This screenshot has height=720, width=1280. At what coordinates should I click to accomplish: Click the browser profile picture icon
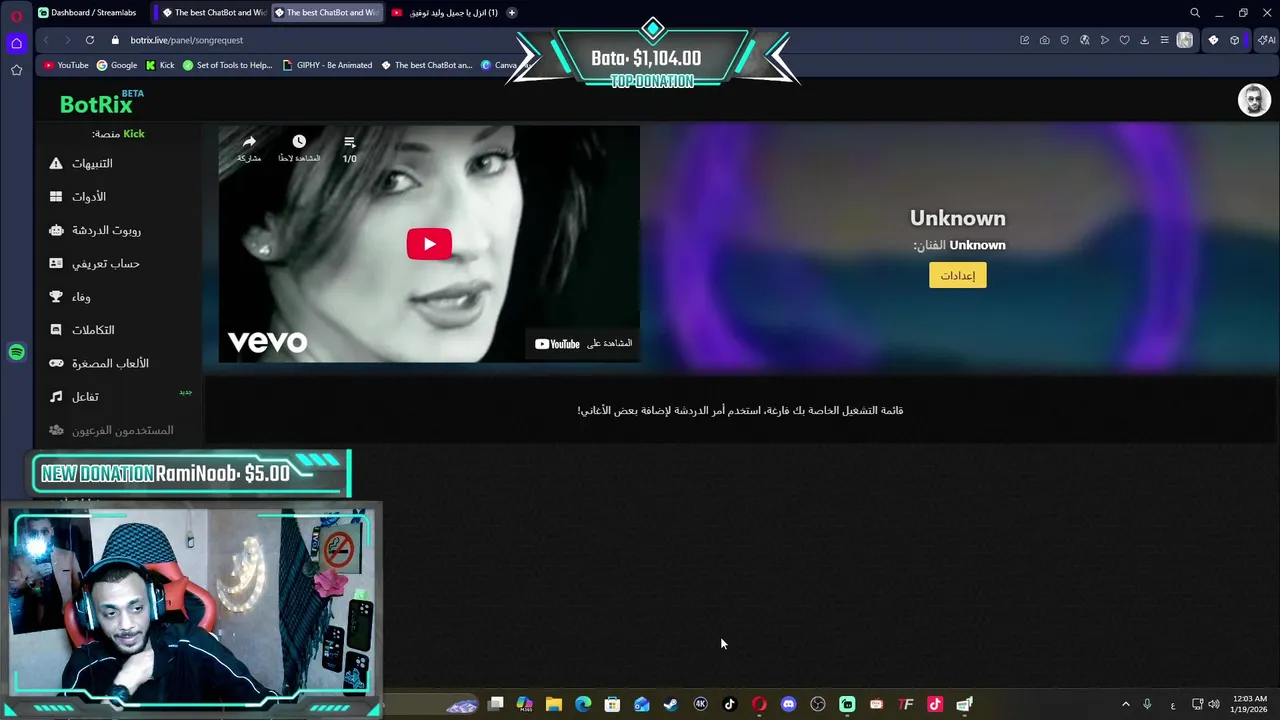pos(1185,40)
